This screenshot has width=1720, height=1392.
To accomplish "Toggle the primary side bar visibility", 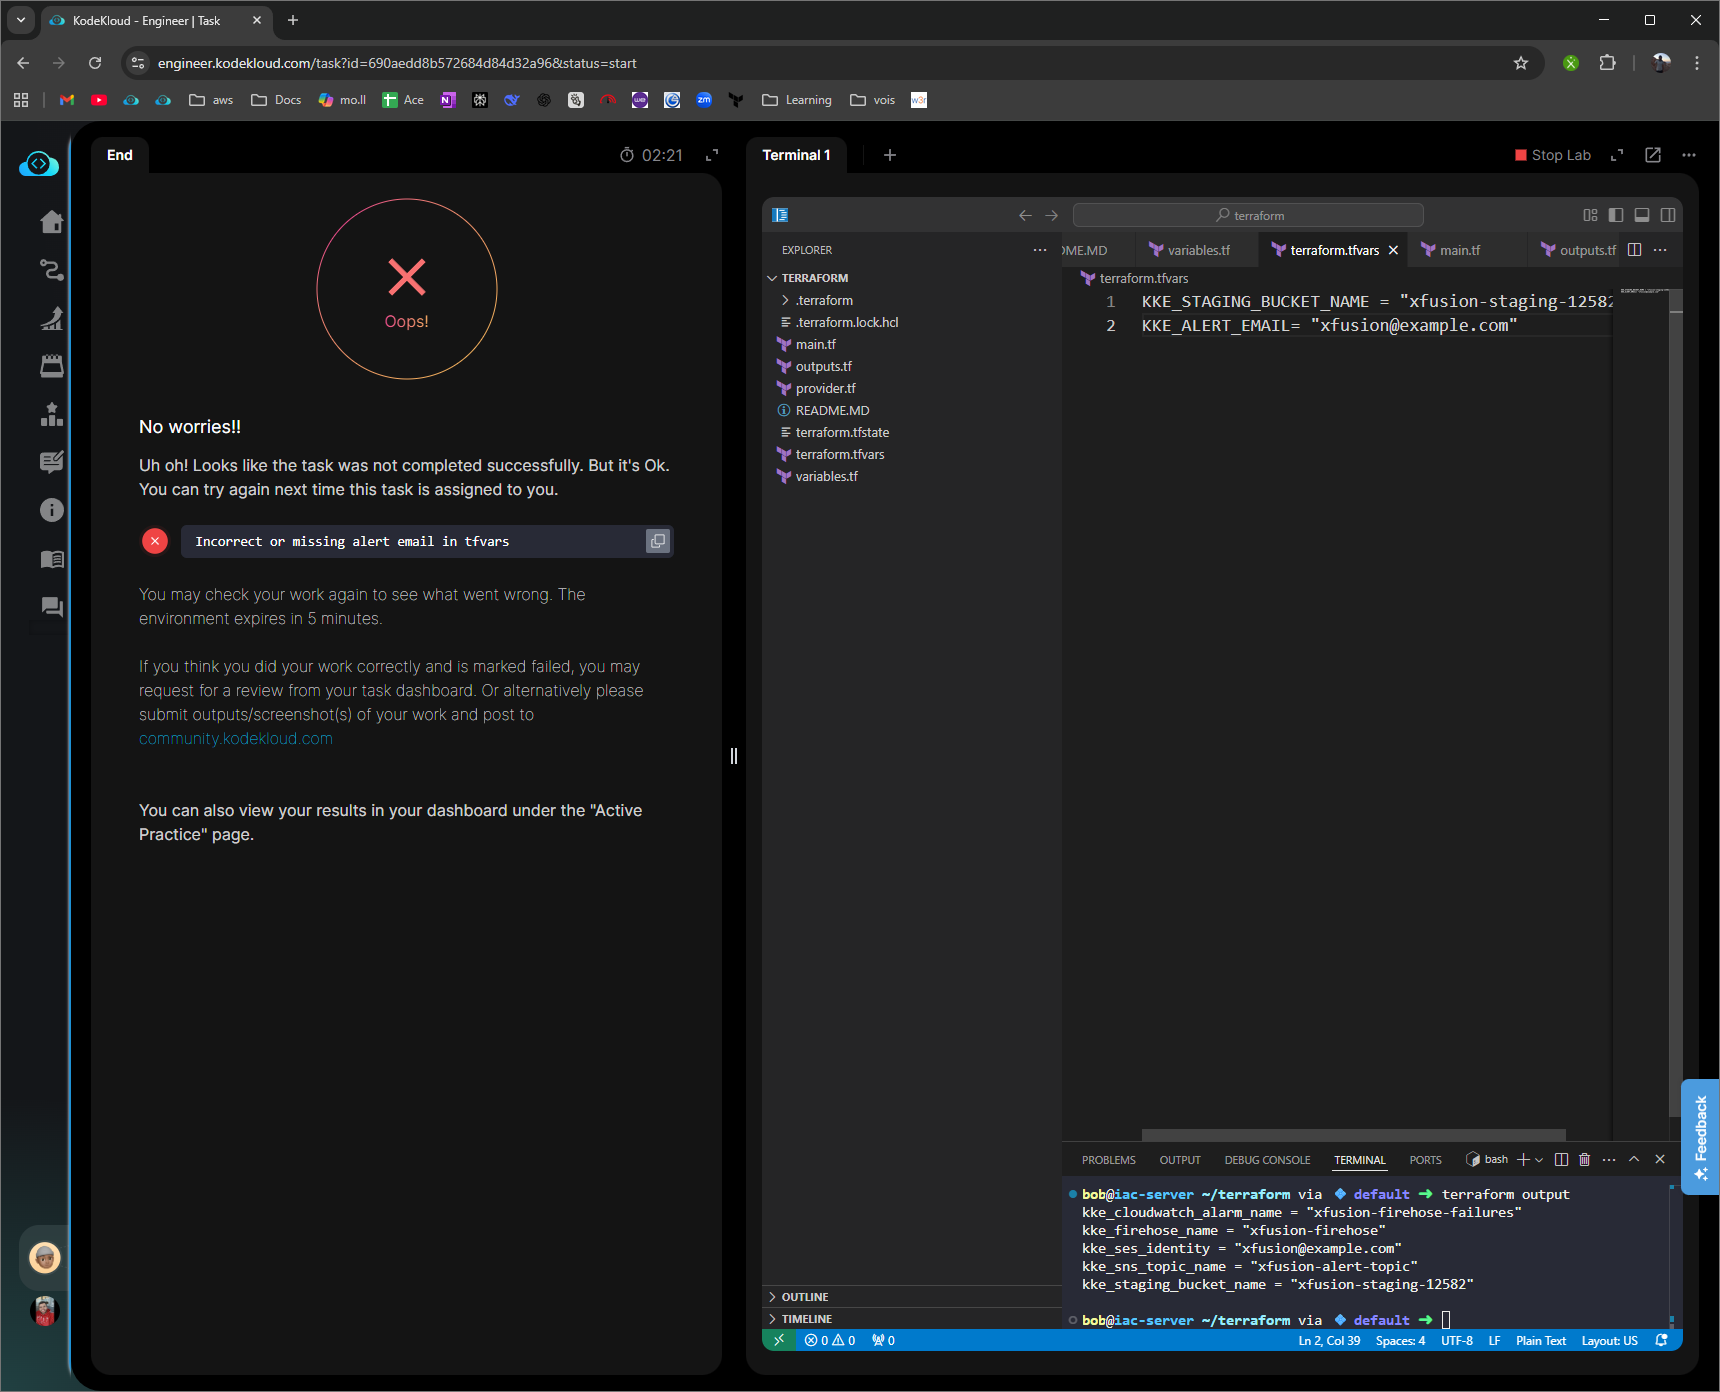I will [x=1616, y=215].
